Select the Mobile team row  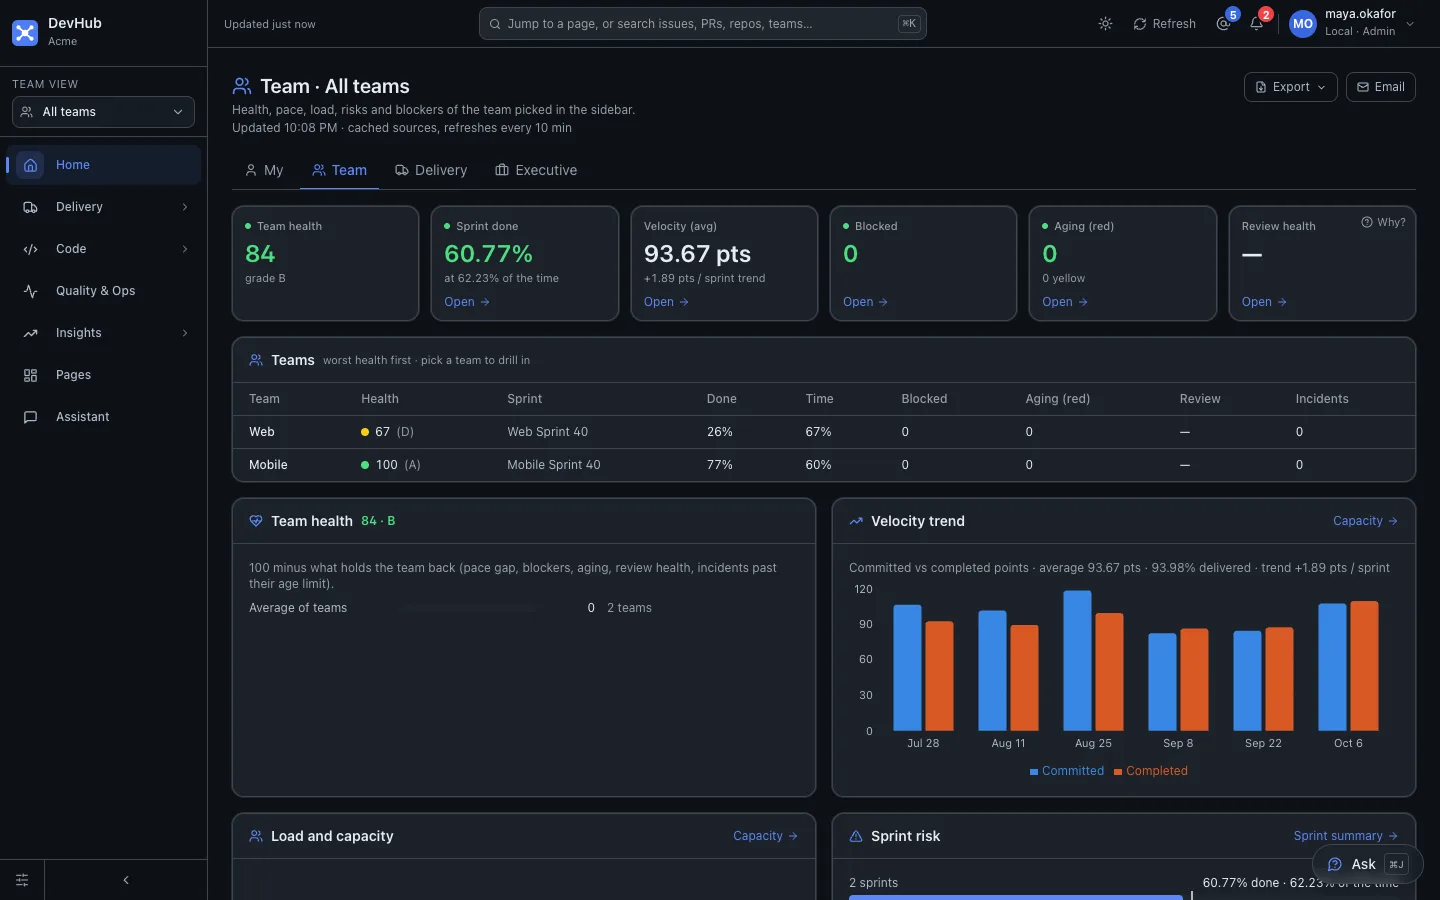pyautogui.click(x=824, y=465)
